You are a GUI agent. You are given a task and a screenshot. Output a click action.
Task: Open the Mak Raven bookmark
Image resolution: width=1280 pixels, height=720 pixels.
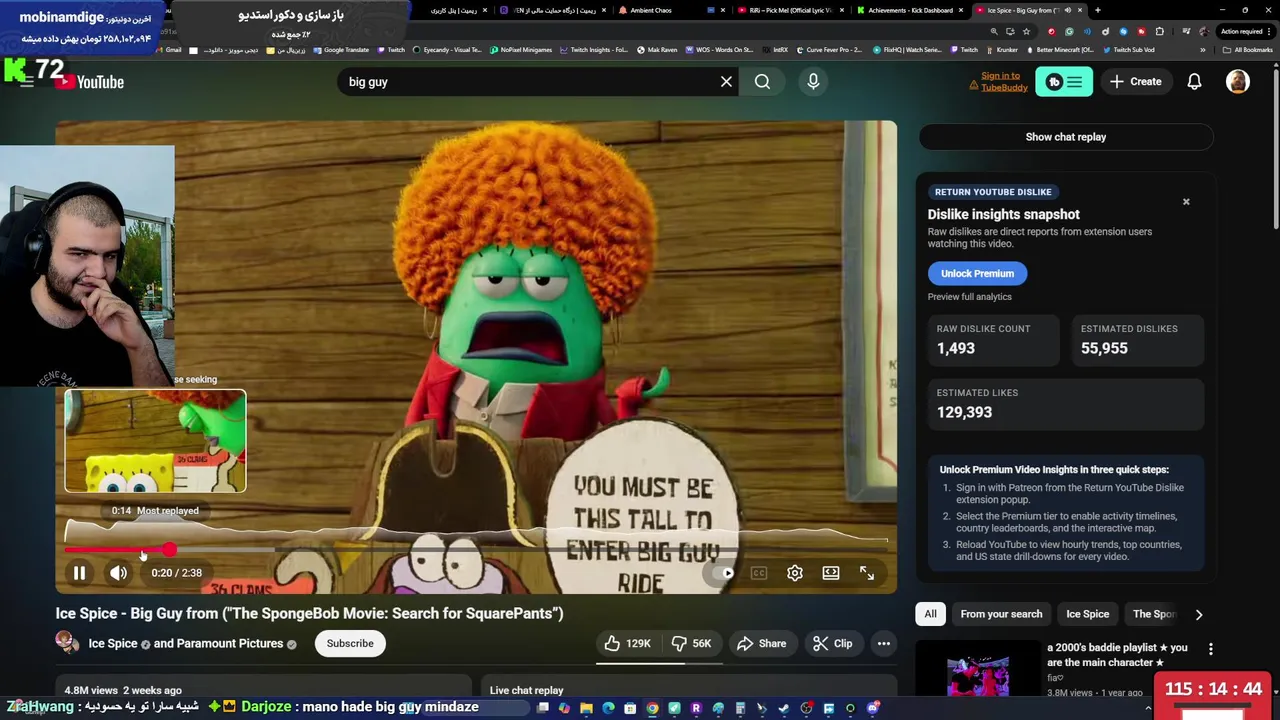(657, 50)
